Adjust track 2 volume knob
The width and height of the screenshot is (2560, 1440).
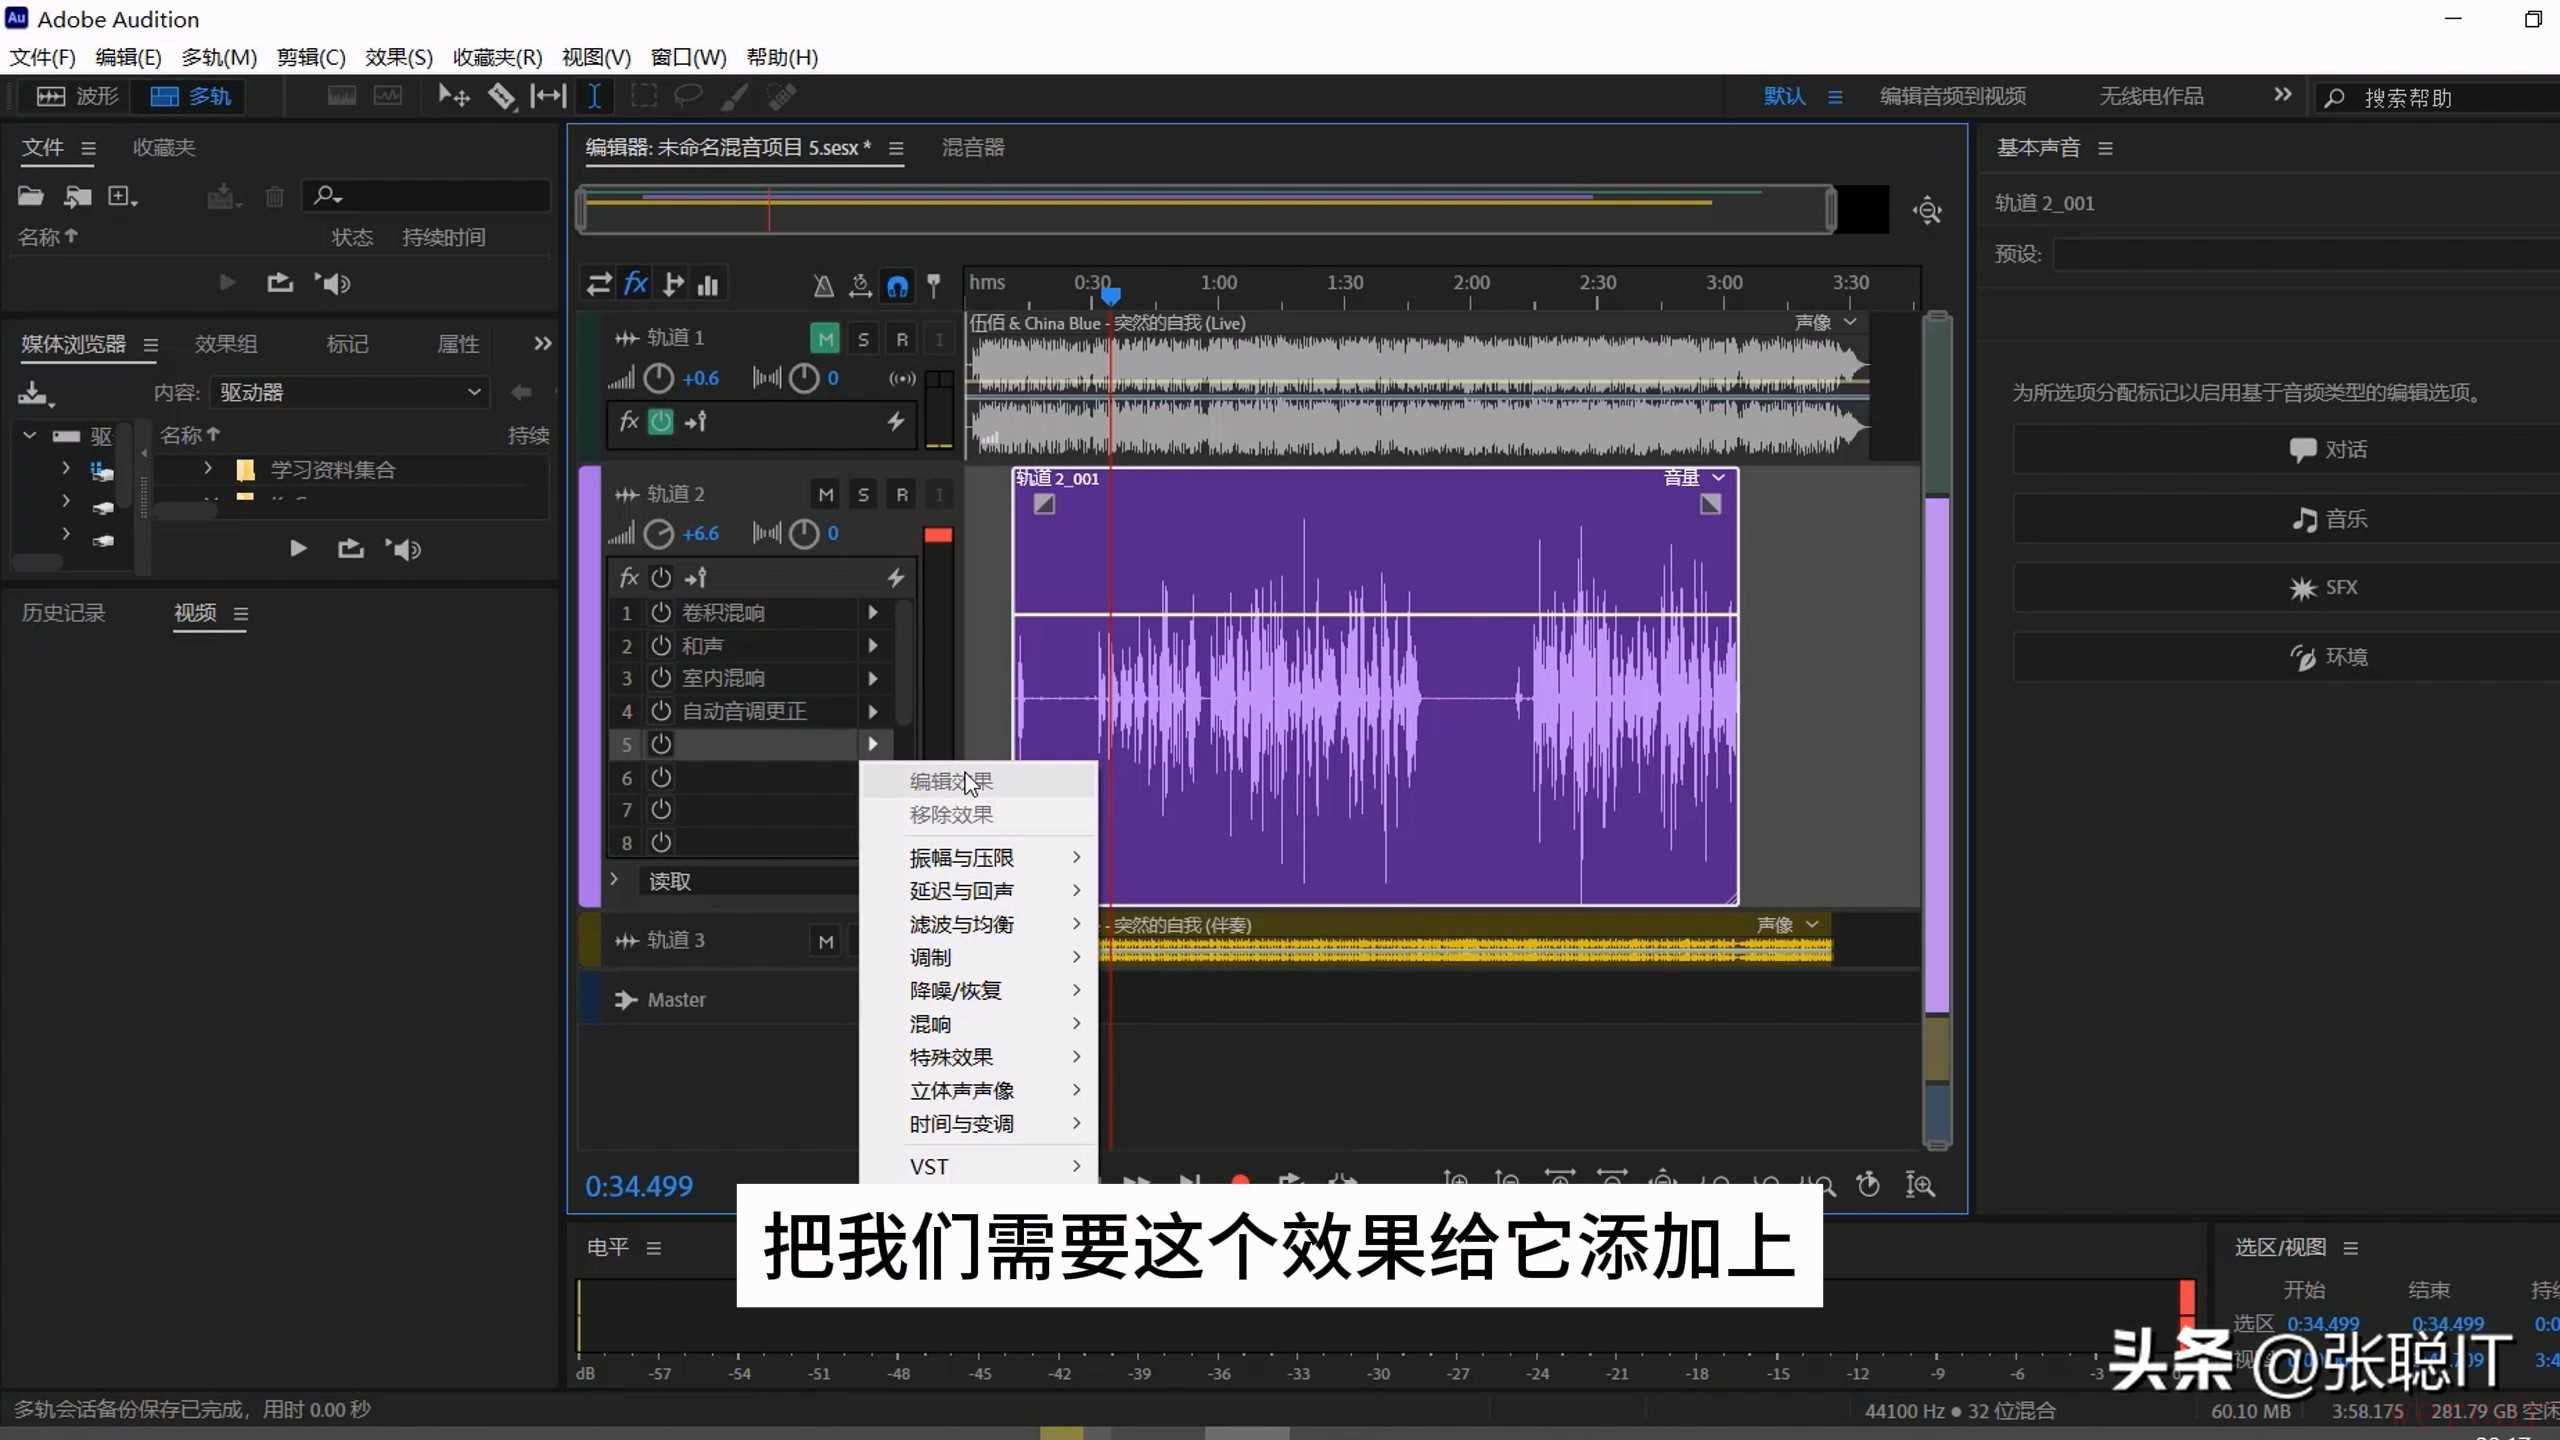(658, 534)
